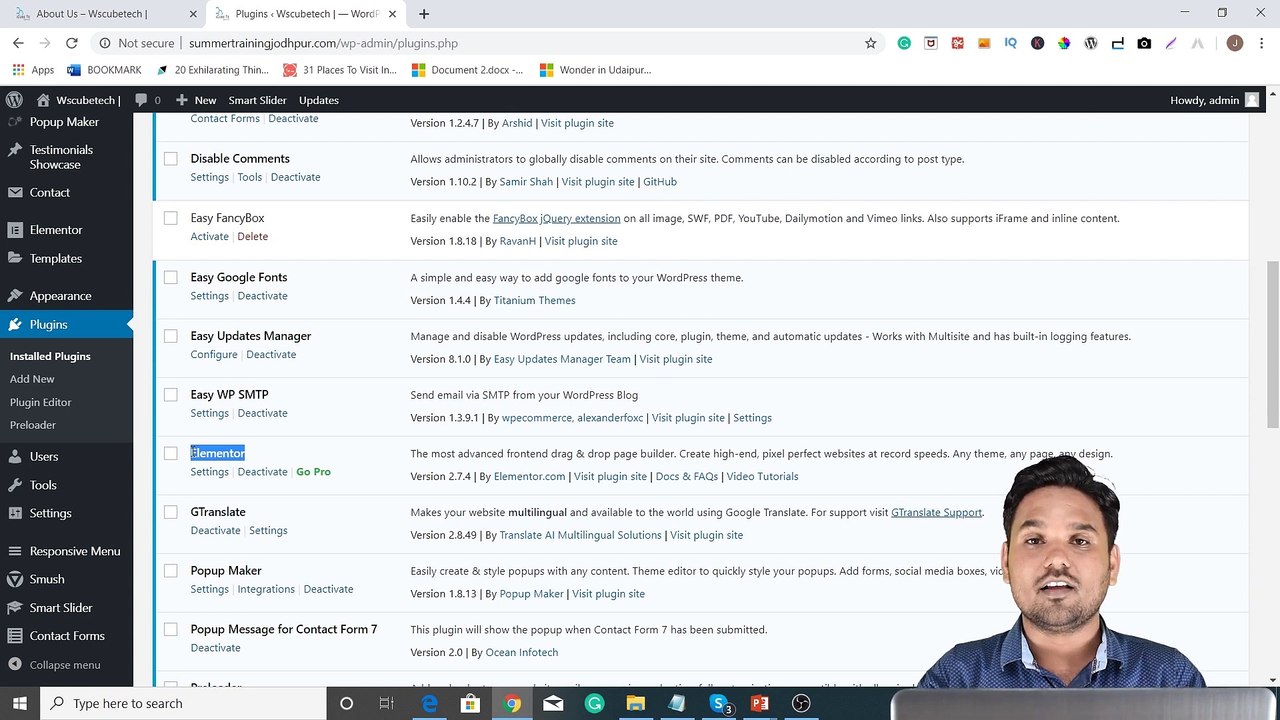Screen dimensions: 1280x720
Task: Click the Smush sidebar icon
Action: 14,579
